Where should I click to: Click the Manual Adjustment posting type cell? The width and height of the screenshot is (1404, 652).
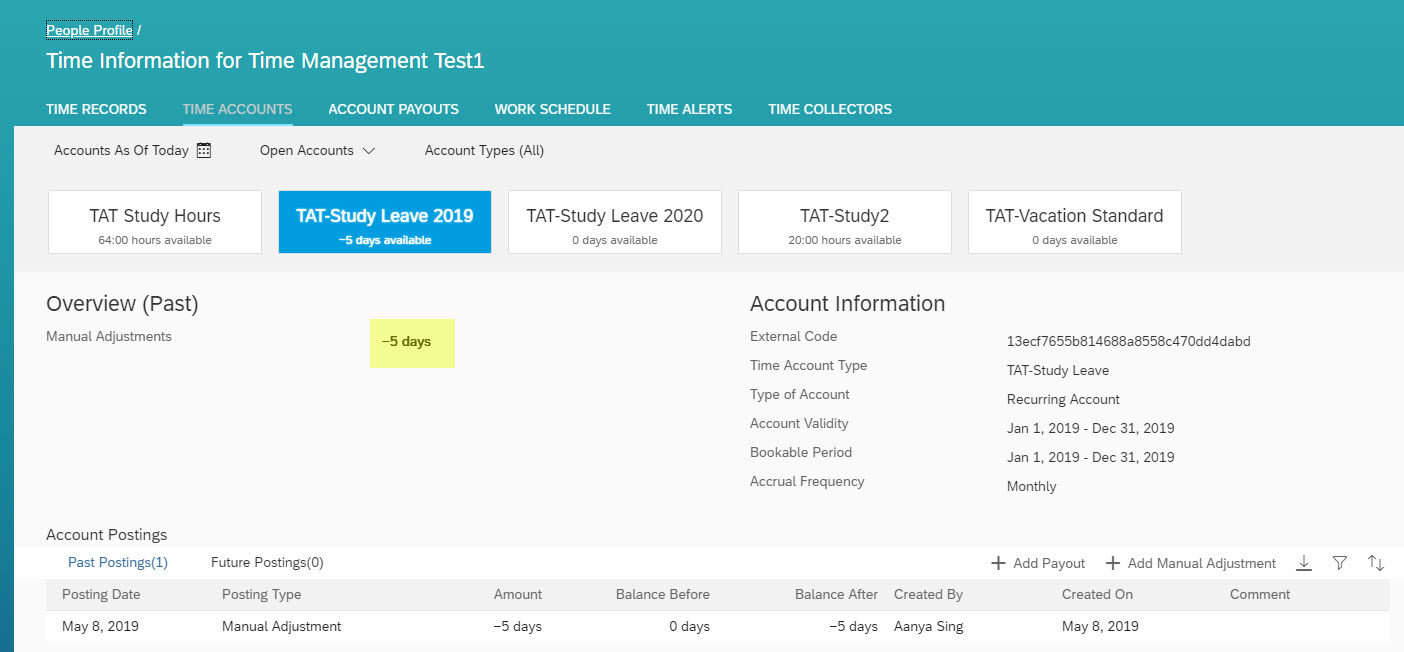tap(281, 626)
